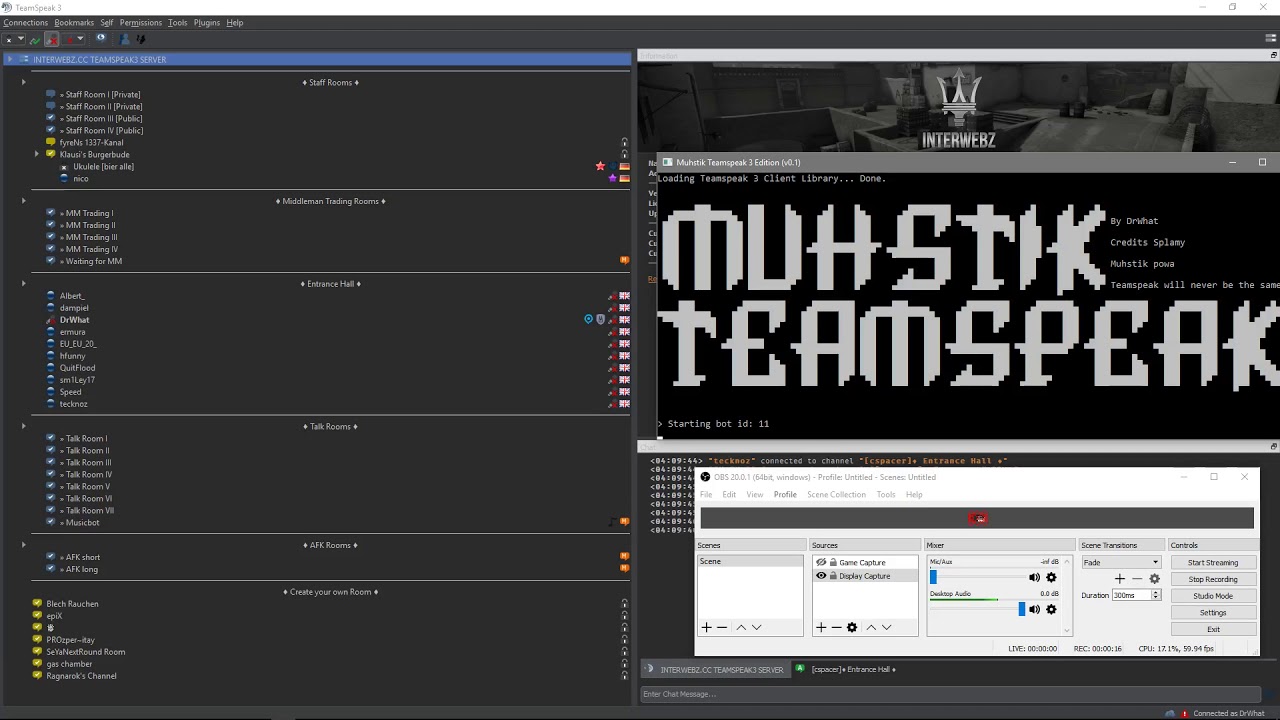Collapse the AFK Rooms section arrow

[x=23, y=545]
